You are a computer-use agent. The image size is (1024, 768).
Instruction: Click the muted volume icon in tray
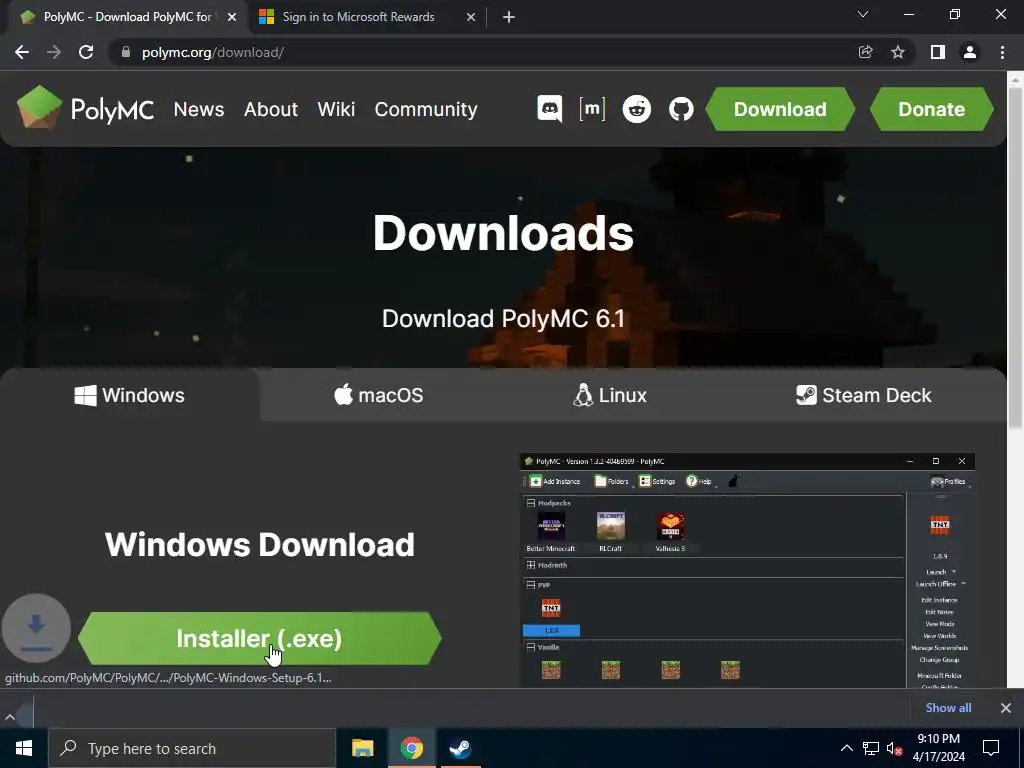[x=894, y=748]
